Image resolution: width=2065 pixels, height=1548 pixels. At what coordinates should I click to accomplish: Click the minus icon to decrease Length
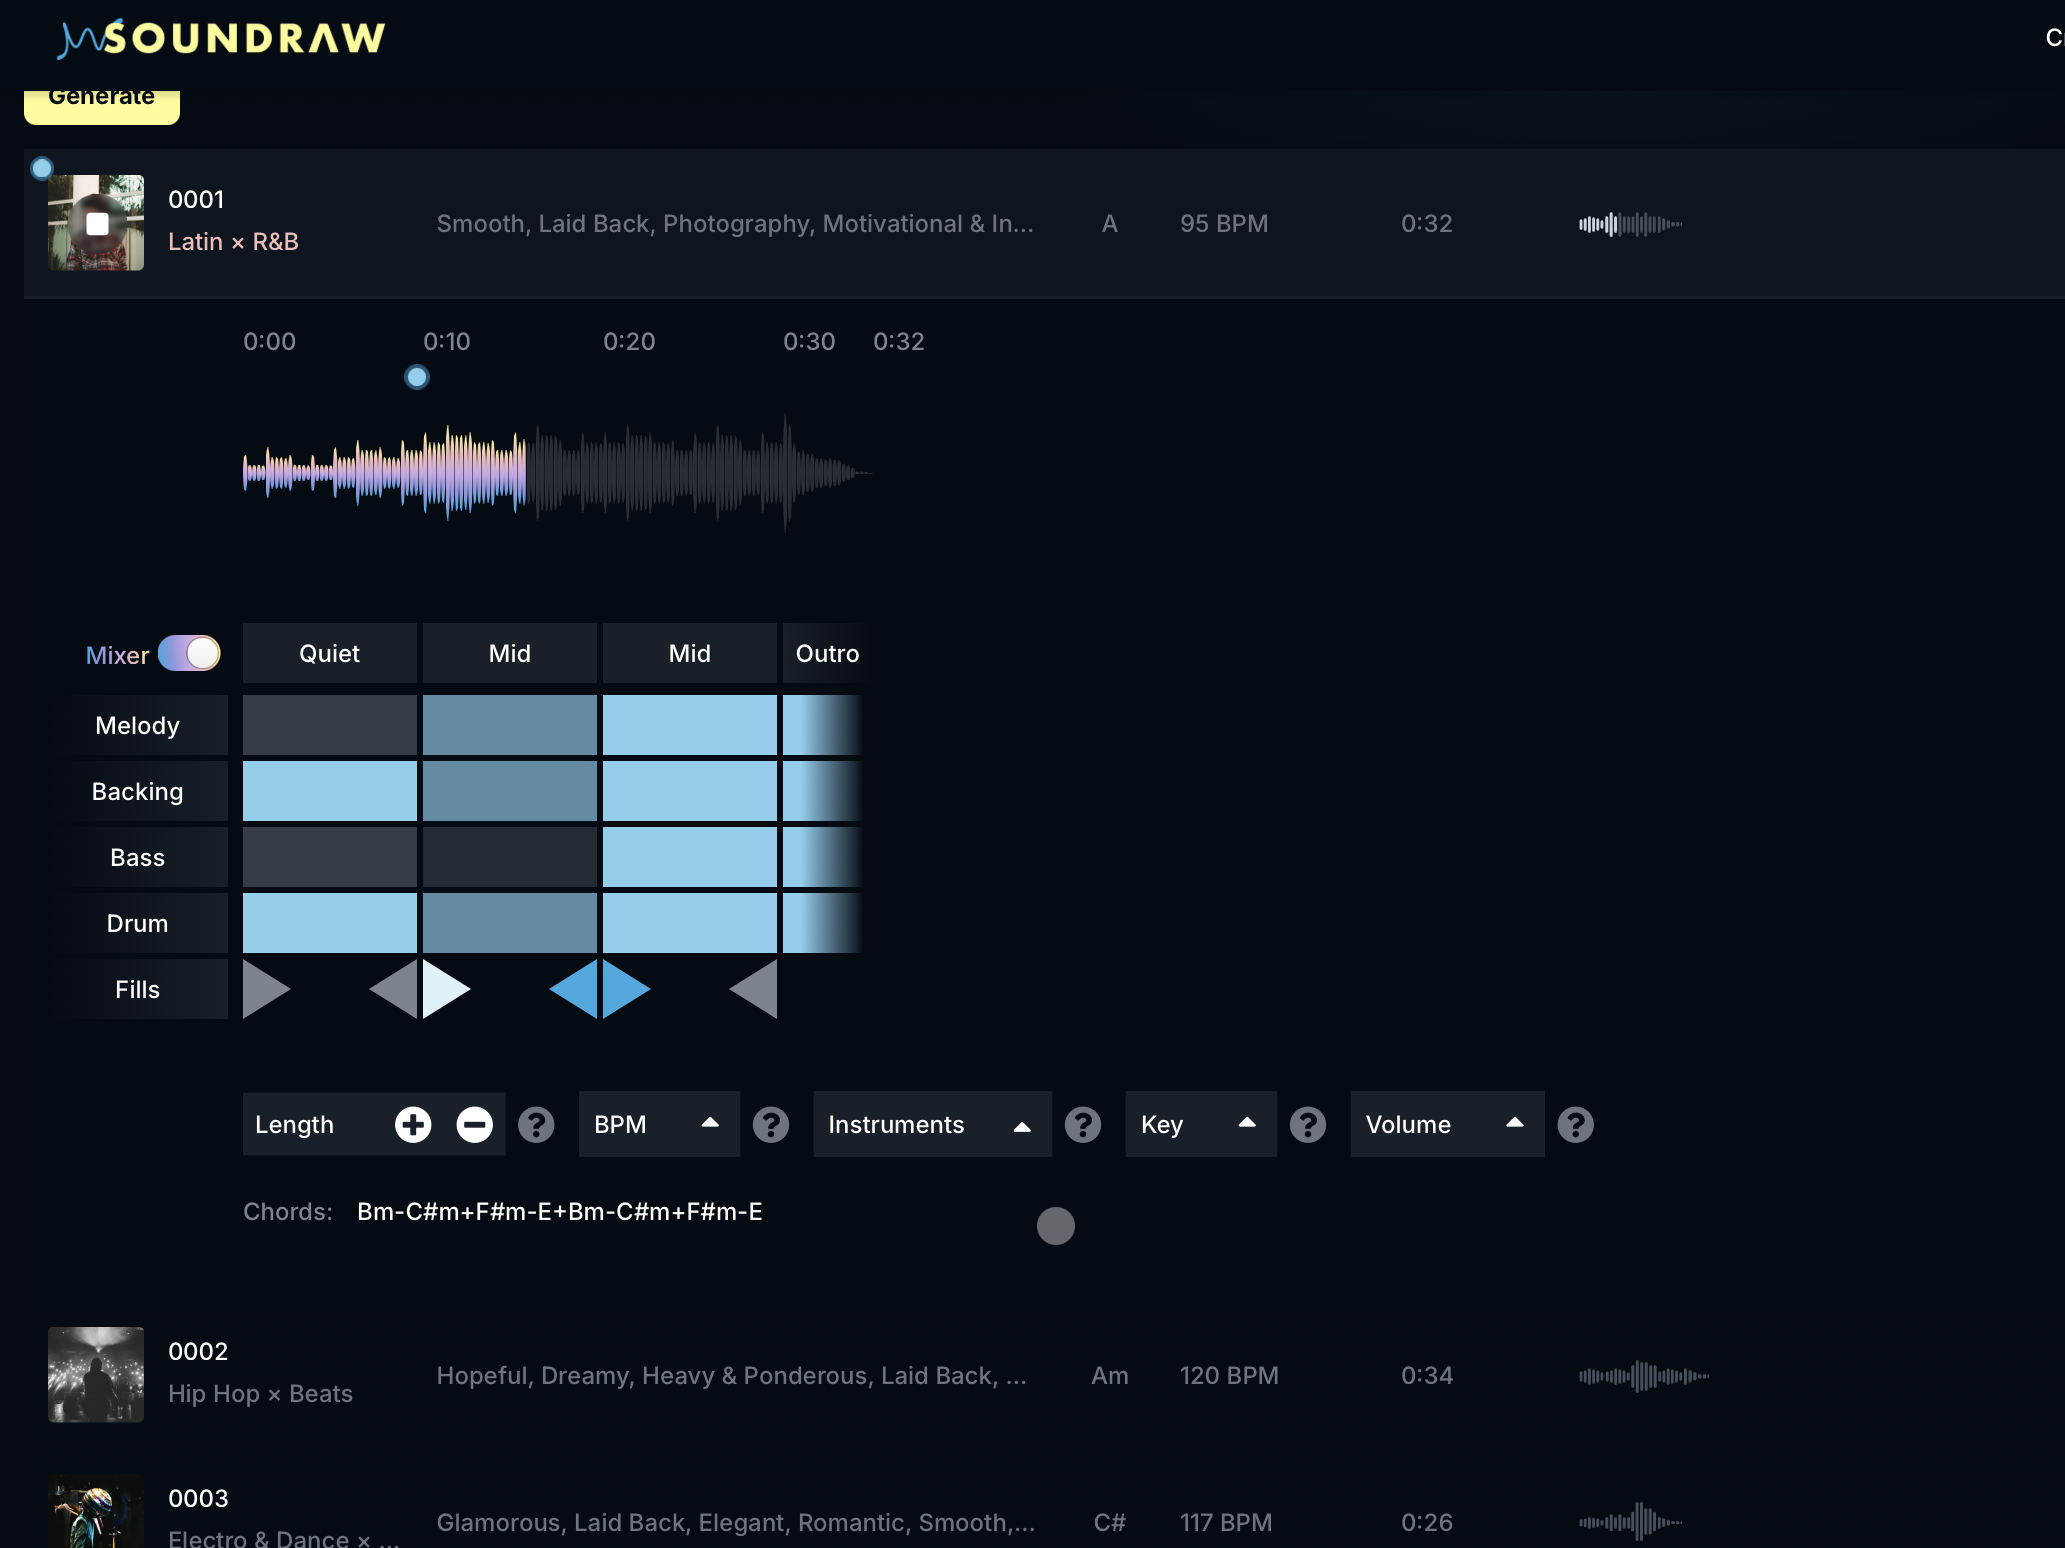[475, 1125]
